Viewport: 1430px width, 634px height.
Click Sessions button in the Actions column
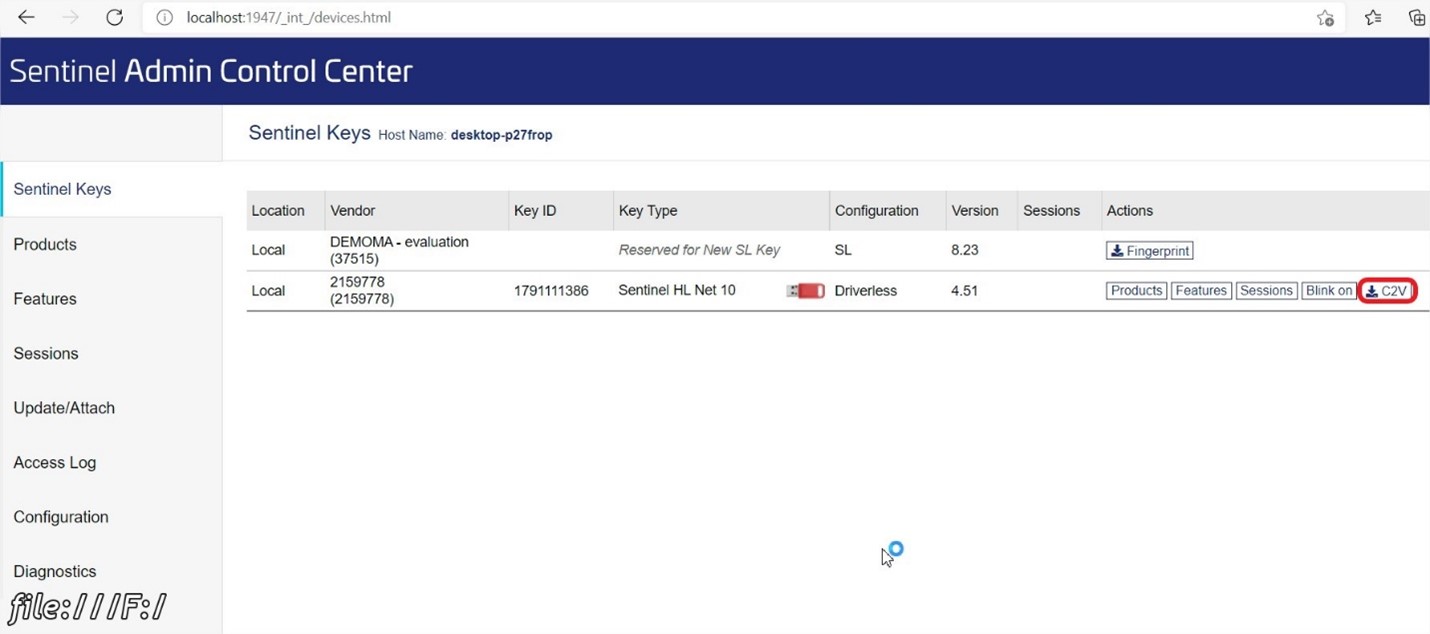pyautogui.click(x=1266, y=291)
